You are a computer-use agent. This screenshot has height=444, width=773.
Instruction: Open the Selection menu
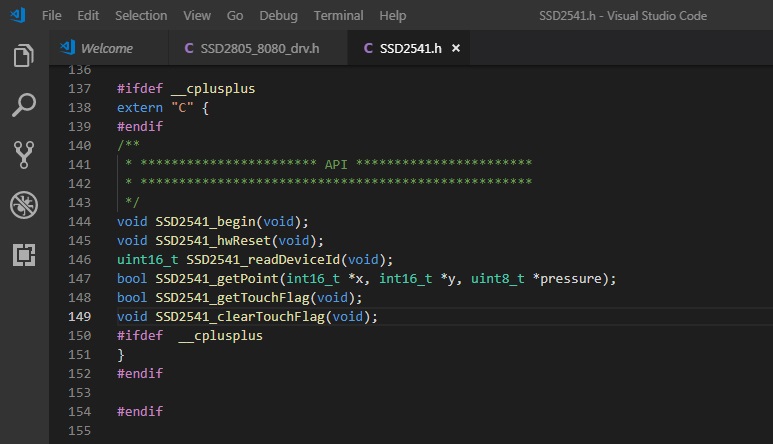coord(141,16)
